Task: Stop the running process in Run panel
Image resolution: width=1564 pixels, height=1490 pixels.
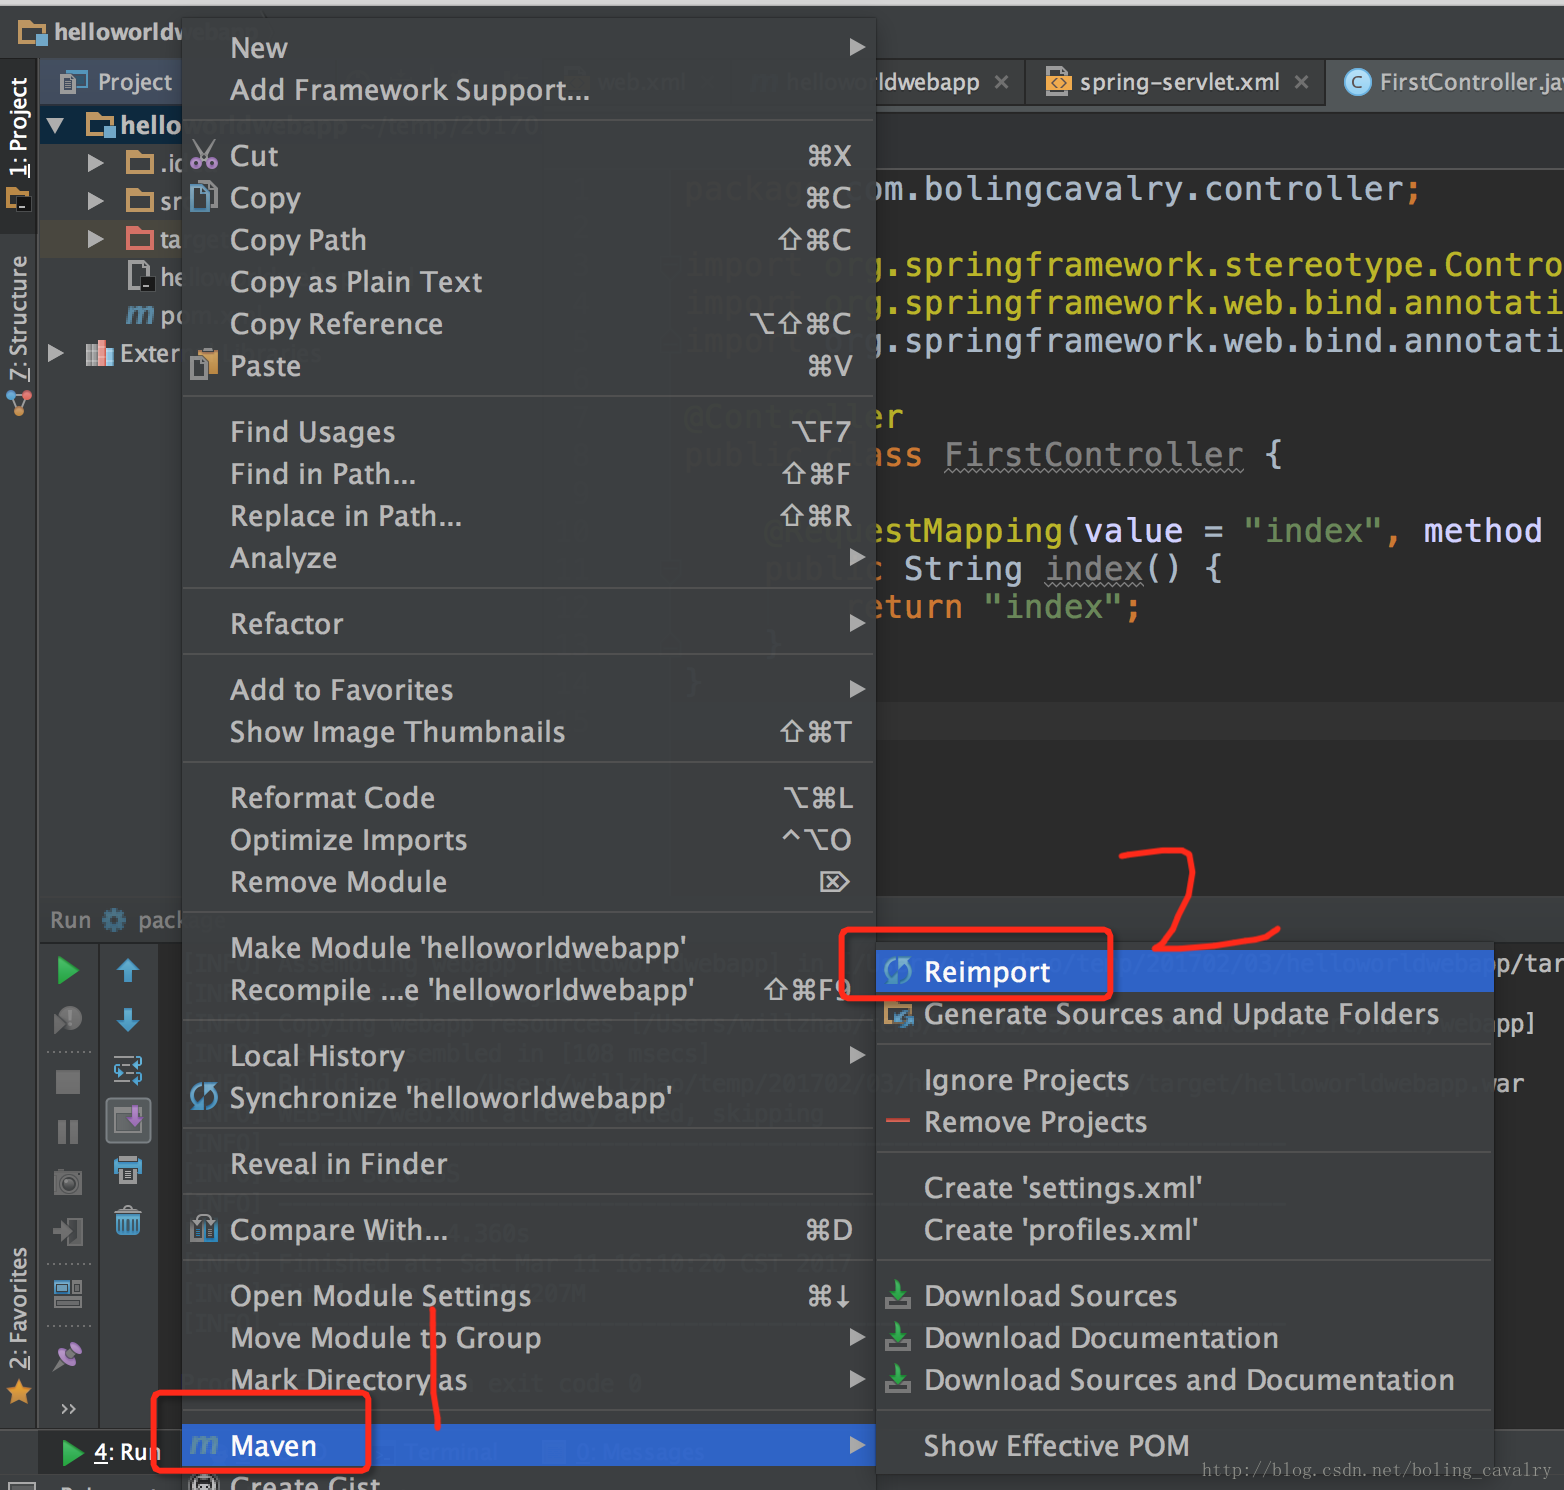Action: [67, 1082]
